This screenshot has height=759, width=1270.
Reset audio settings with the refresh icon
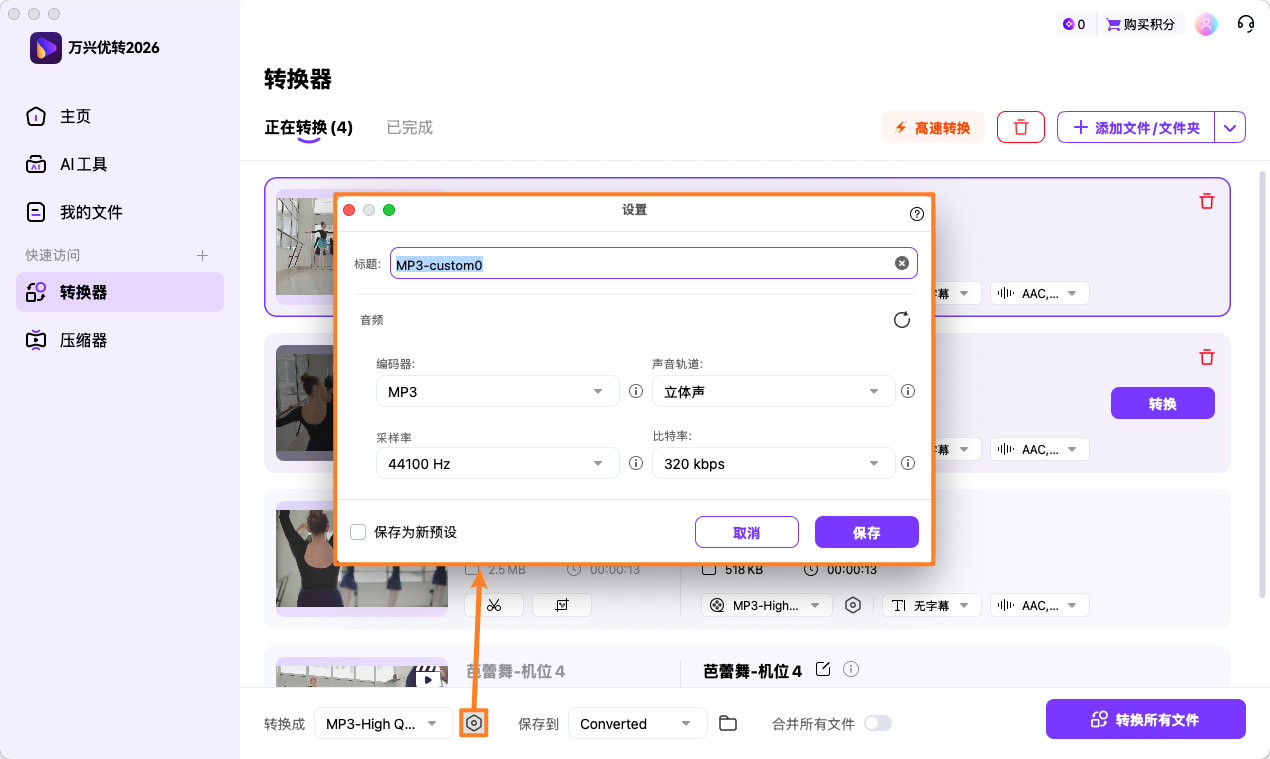(901, 319)
